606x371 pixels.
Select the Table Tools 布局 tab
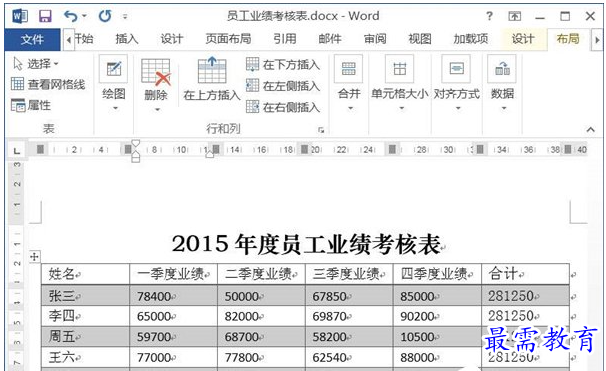[x=568, y=39]
